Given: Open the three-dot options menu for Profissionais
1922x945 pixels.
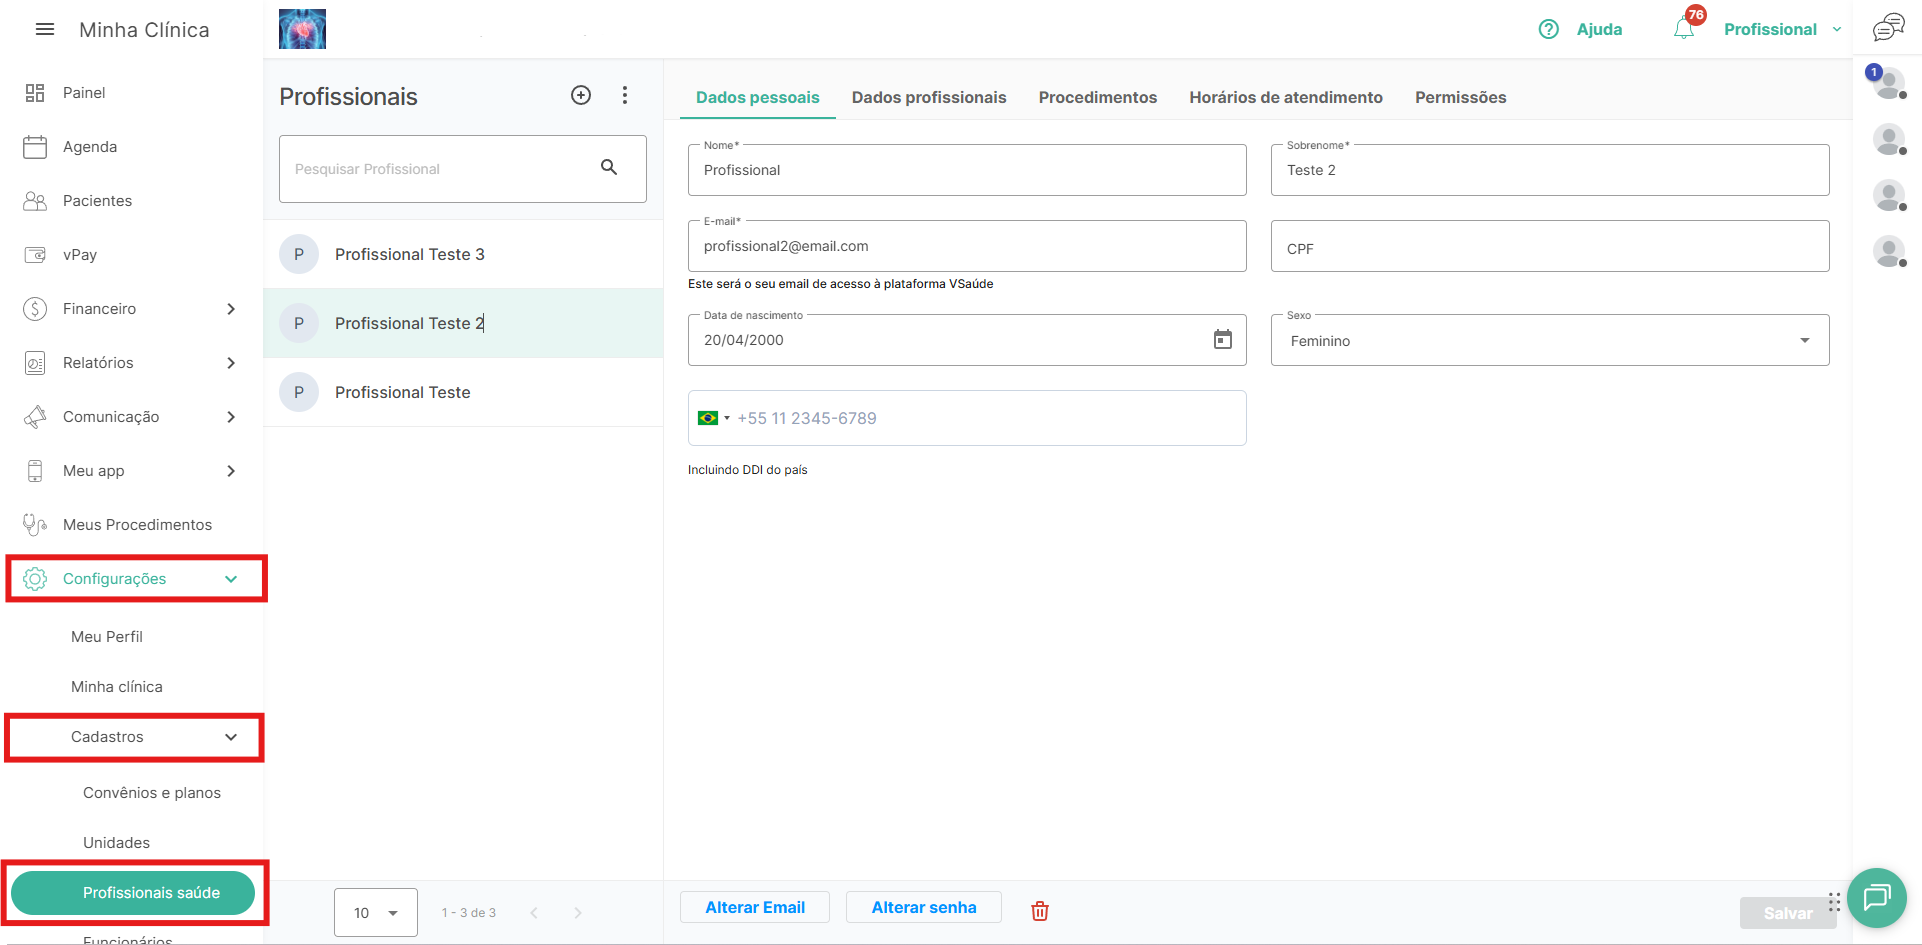Looking at the screenshot, I should coord(625,95).
